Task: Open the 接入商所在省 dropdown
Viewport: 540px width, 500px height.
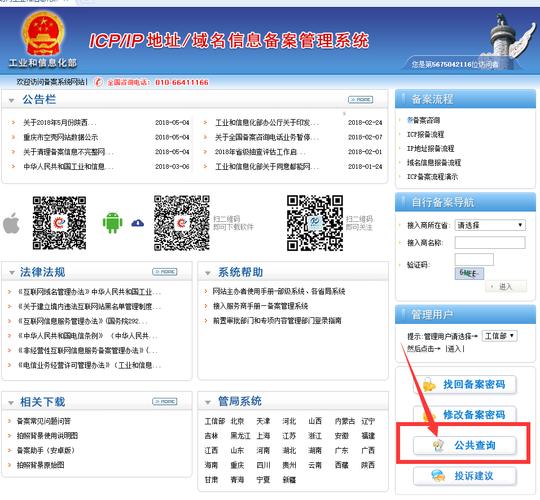Action: (x=490, y=225)
